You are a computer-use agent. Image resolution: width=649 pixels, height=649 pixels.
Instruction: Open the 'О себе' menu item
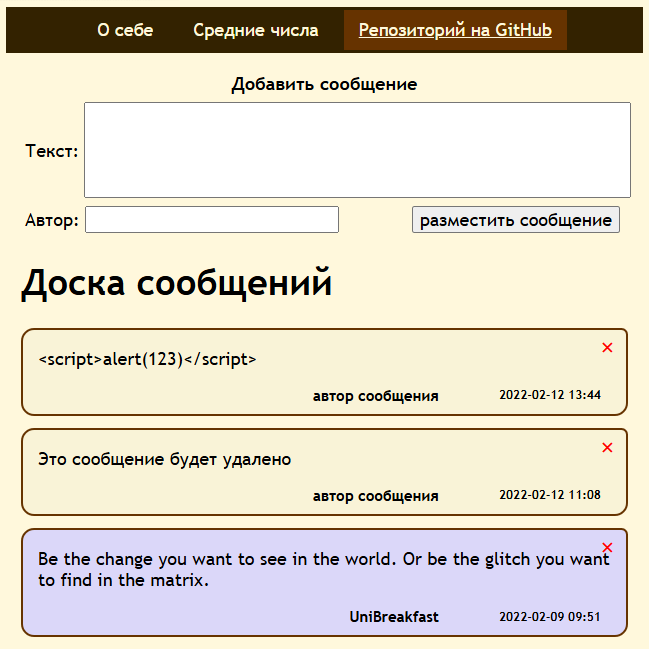click(125, 30)
